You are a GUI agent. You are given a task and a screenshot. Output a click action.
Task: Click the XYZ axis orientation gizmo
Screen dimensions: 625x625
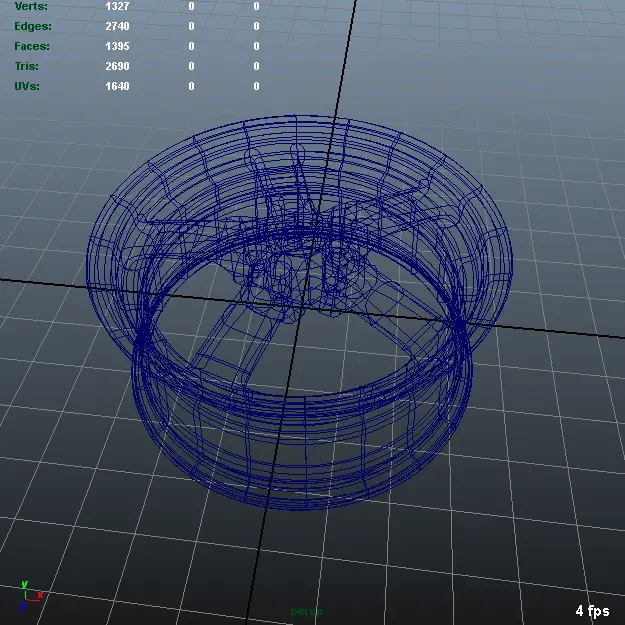pos(31,596)
